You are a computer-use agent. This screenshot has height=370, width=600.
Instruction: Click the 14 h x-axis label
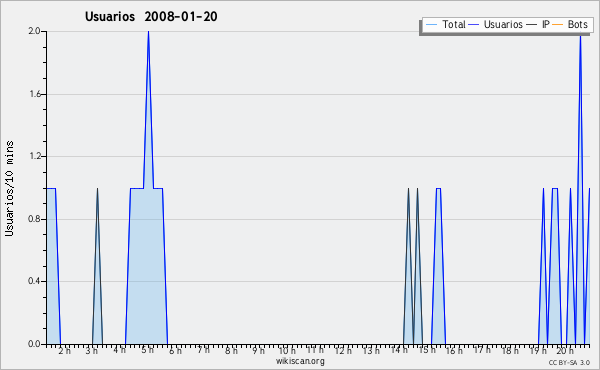coord(399,350)
